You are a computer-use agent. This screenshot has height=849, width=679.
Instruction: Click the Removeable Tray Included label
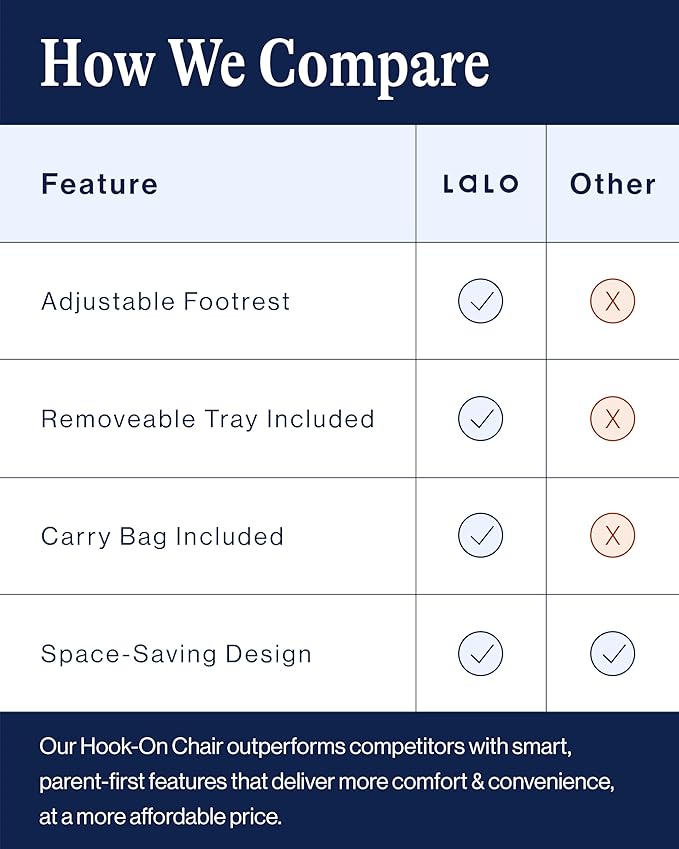tap(208, 420)
